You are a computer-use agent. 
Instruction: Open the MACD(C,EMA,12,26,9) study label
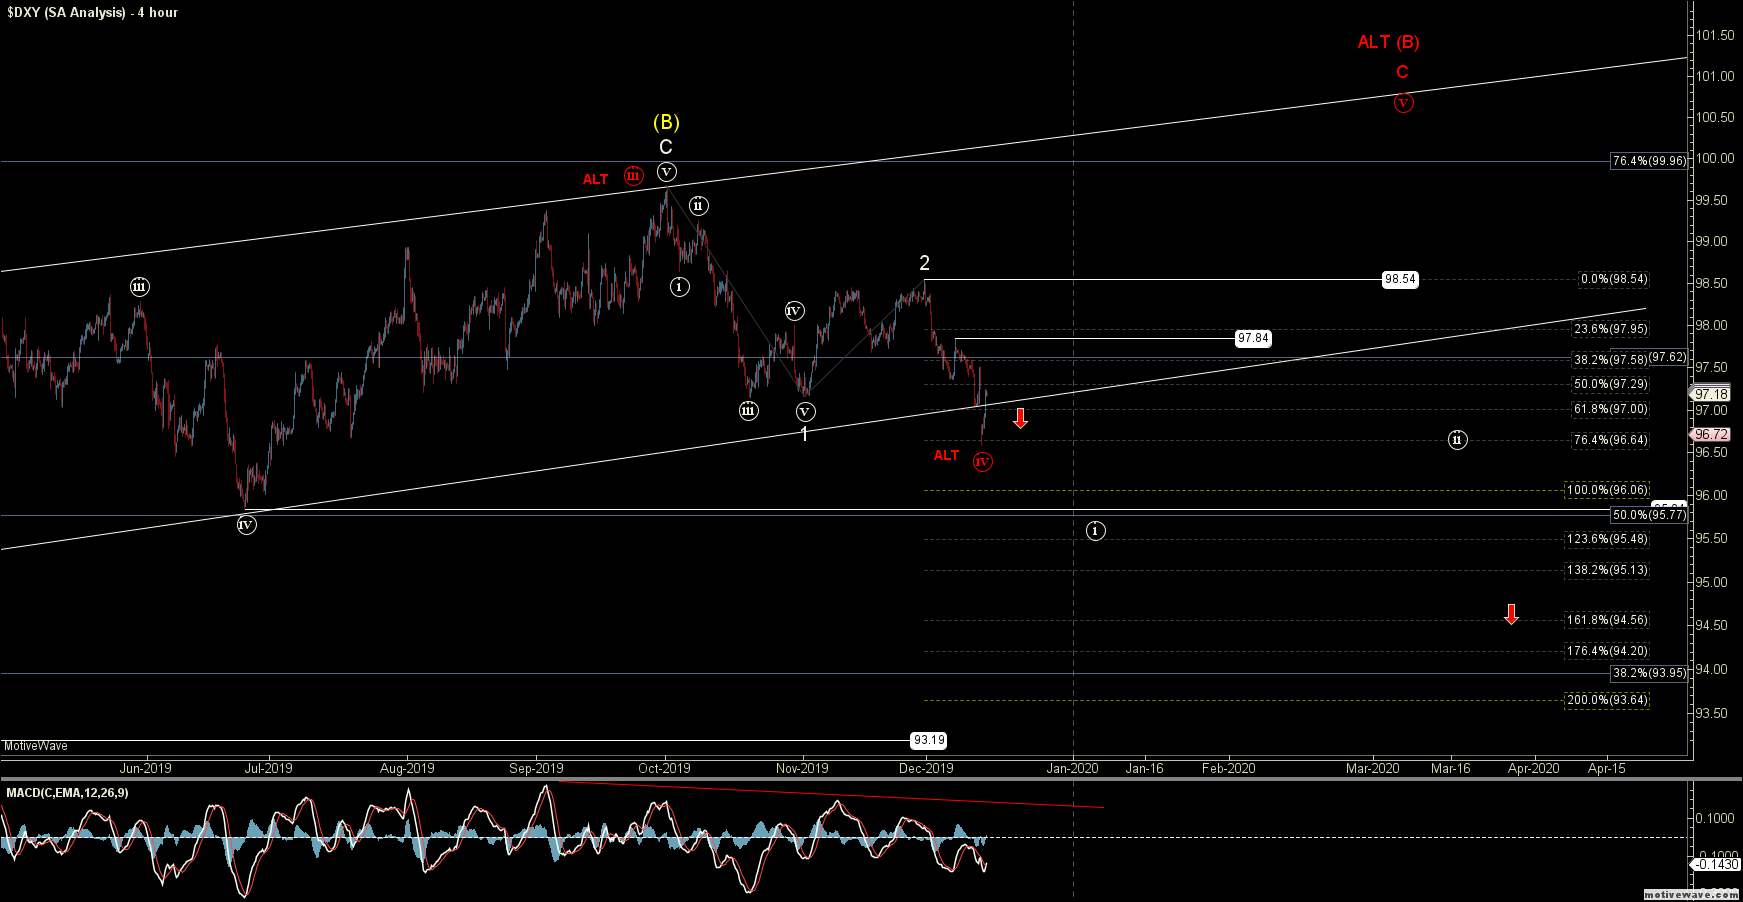(67, 793)
